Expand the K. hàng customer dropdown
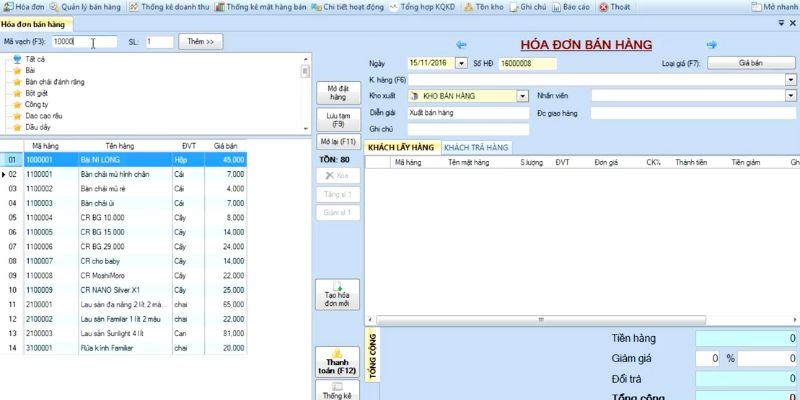This screenshot has height=400, width=800. 791,80
